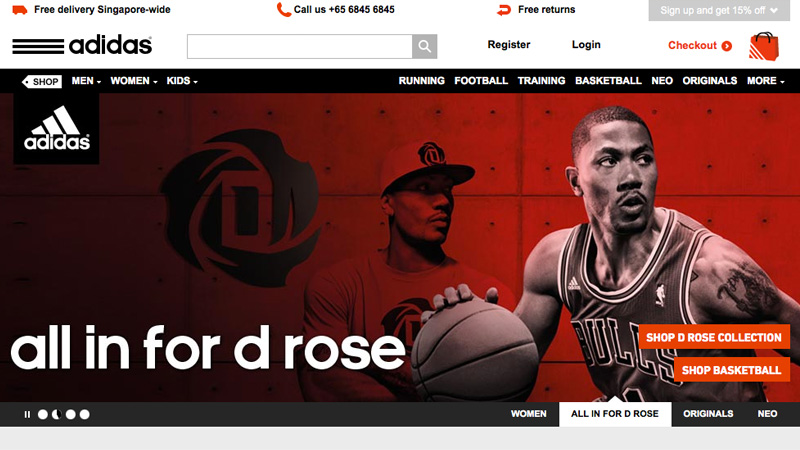The width and height of the screenshot is (800, 450).
Task: Pause the banner slideshow
Action: 27,414
